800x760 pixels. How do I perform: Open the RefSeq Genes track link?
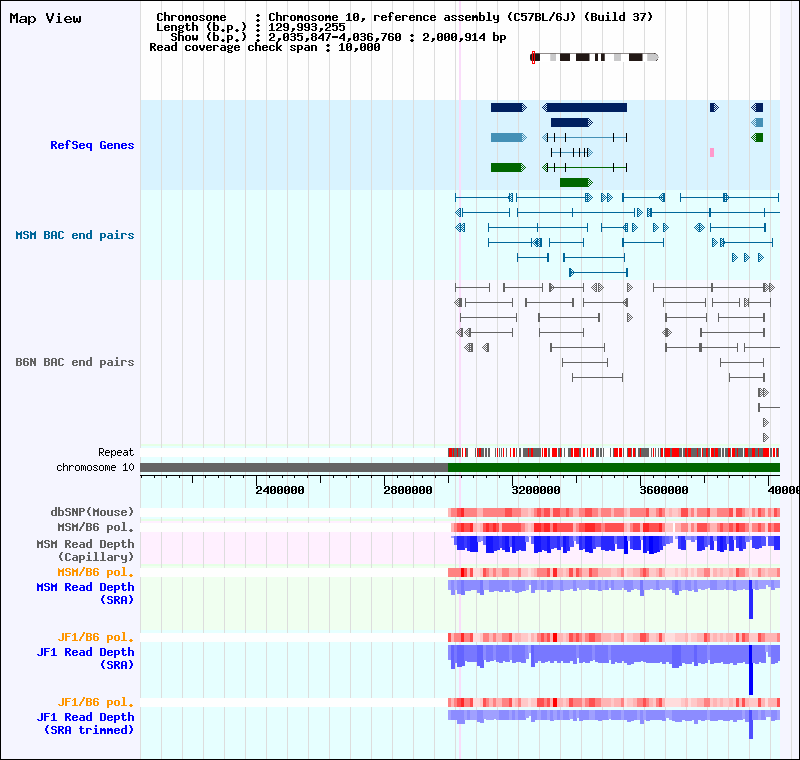(x=92, y=145)
